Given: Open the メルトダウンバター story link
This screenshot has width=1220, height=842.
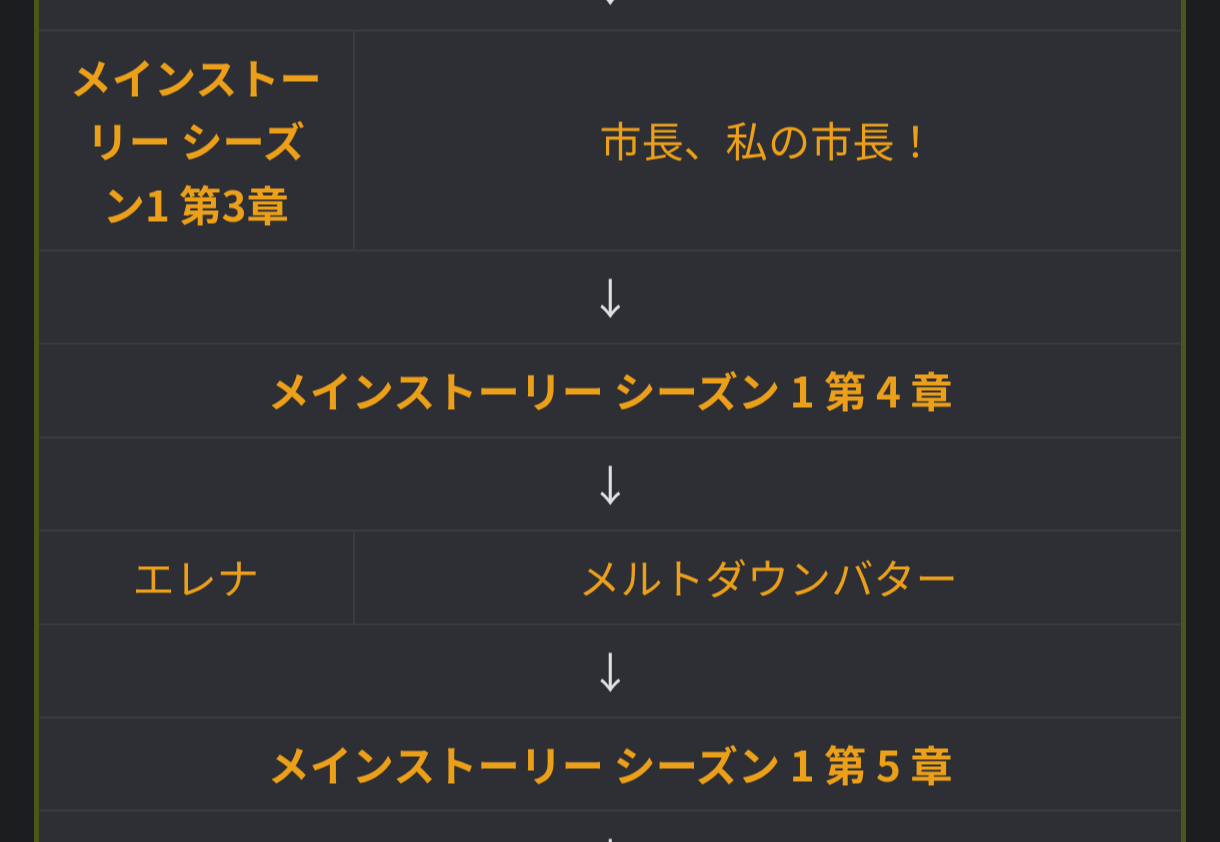Looking at the screenshot, I should (x=768, y=579).
